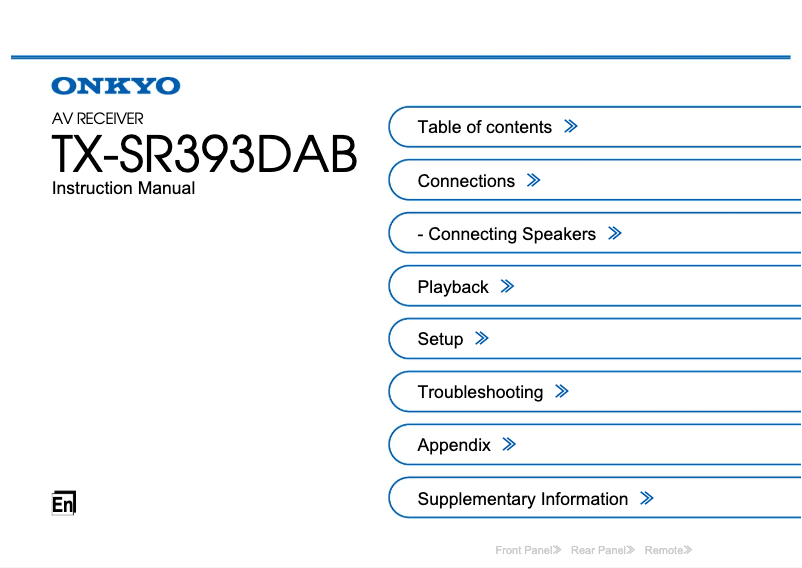Click the AV RECEIVER heading text
802x568 pixels.
click(97, 118)
